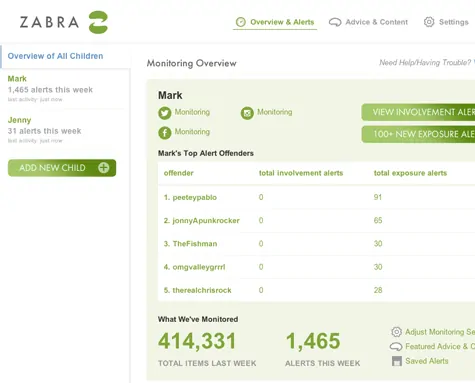Click exposure count 30 for TheFishman
The width and height of the screenshot is (475, 383).
pos(378,244)
